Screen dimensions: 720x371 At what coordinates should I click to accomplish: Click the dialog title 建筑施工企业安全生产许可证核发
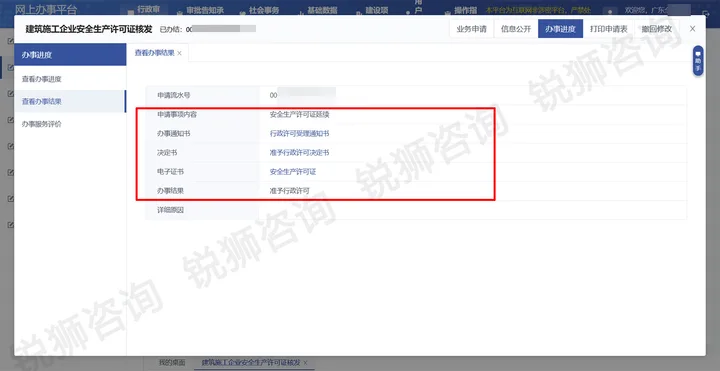[x=89, y=29]
